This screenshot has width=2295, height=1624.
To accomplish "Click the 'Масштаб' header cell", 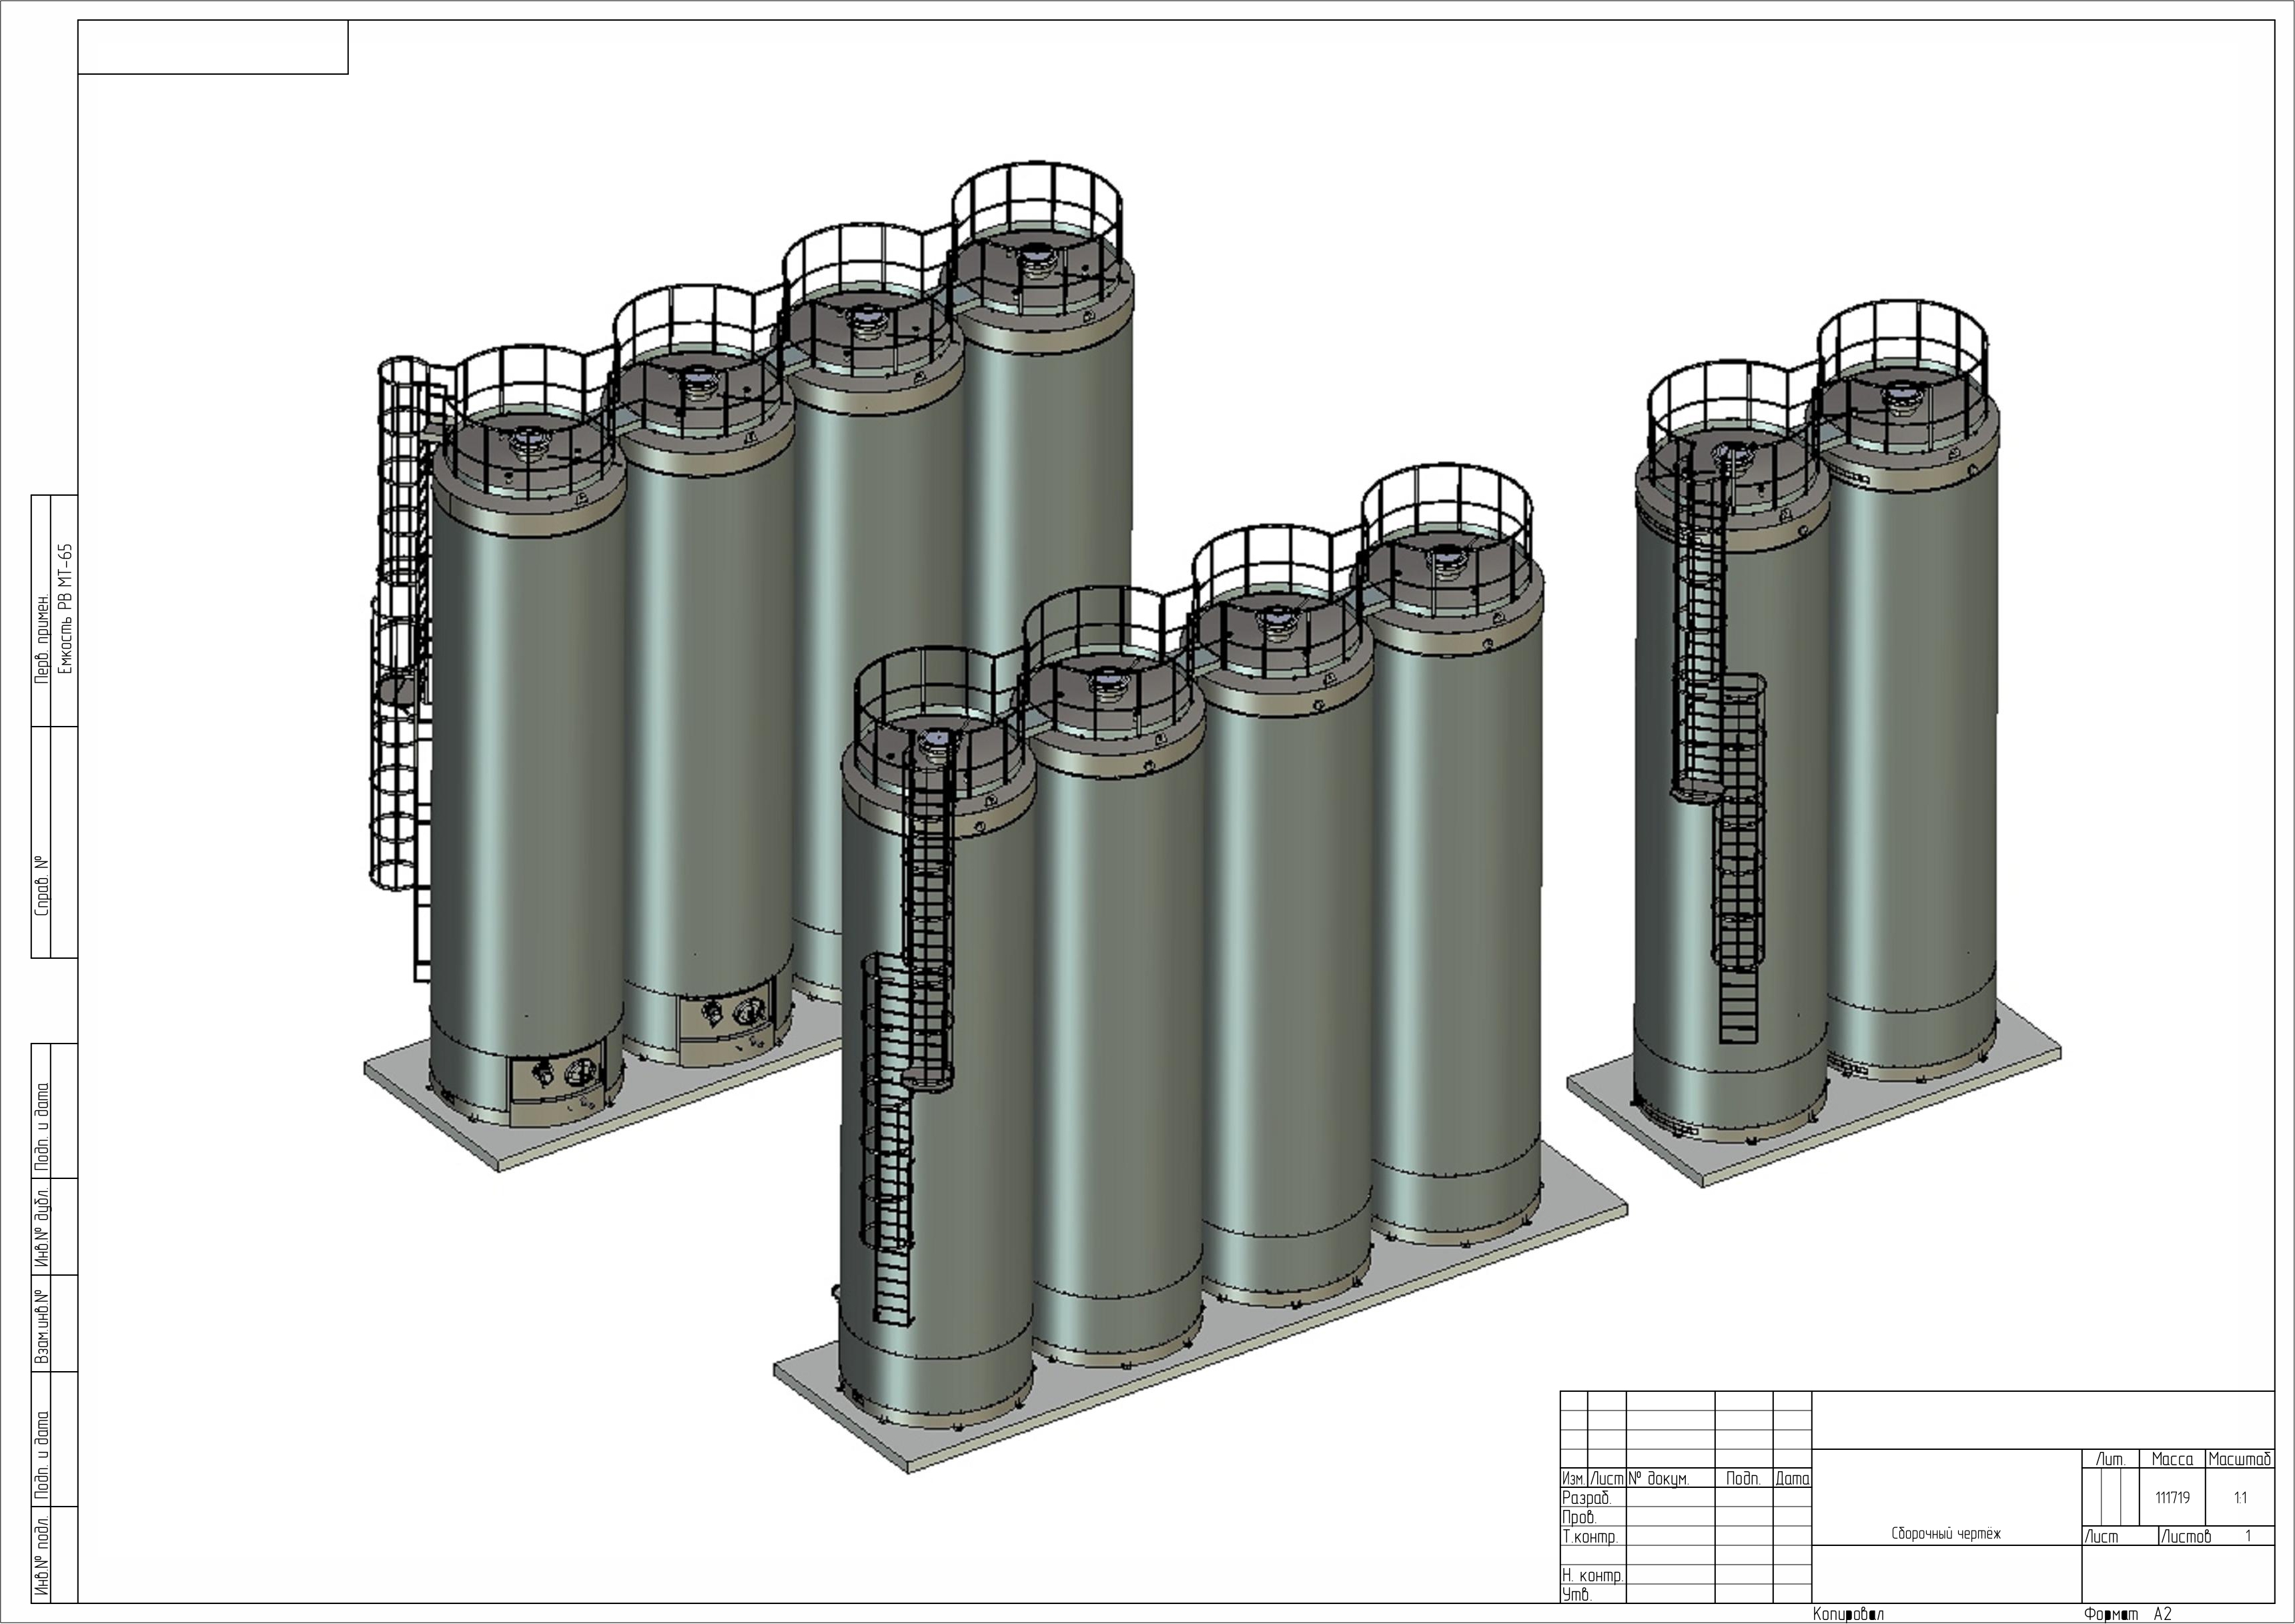I will click(2240, 1460).
